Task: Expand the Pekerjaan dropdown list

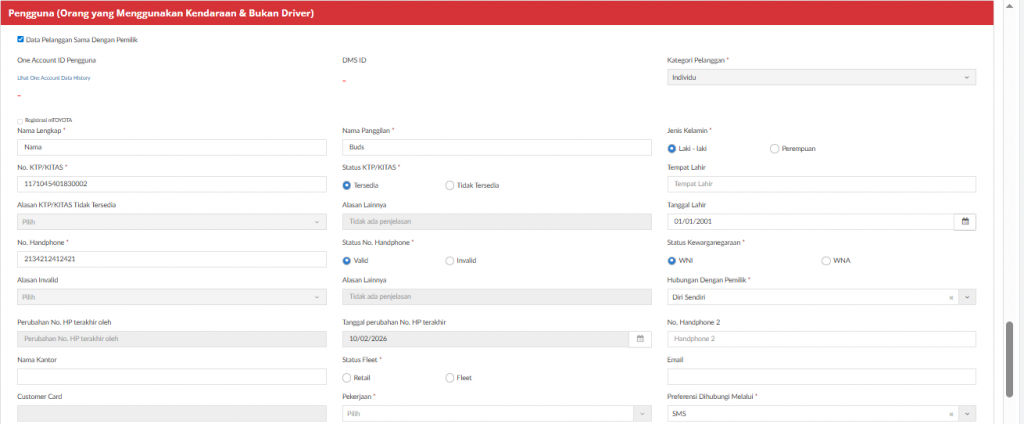Action: [x=496, y=413]
